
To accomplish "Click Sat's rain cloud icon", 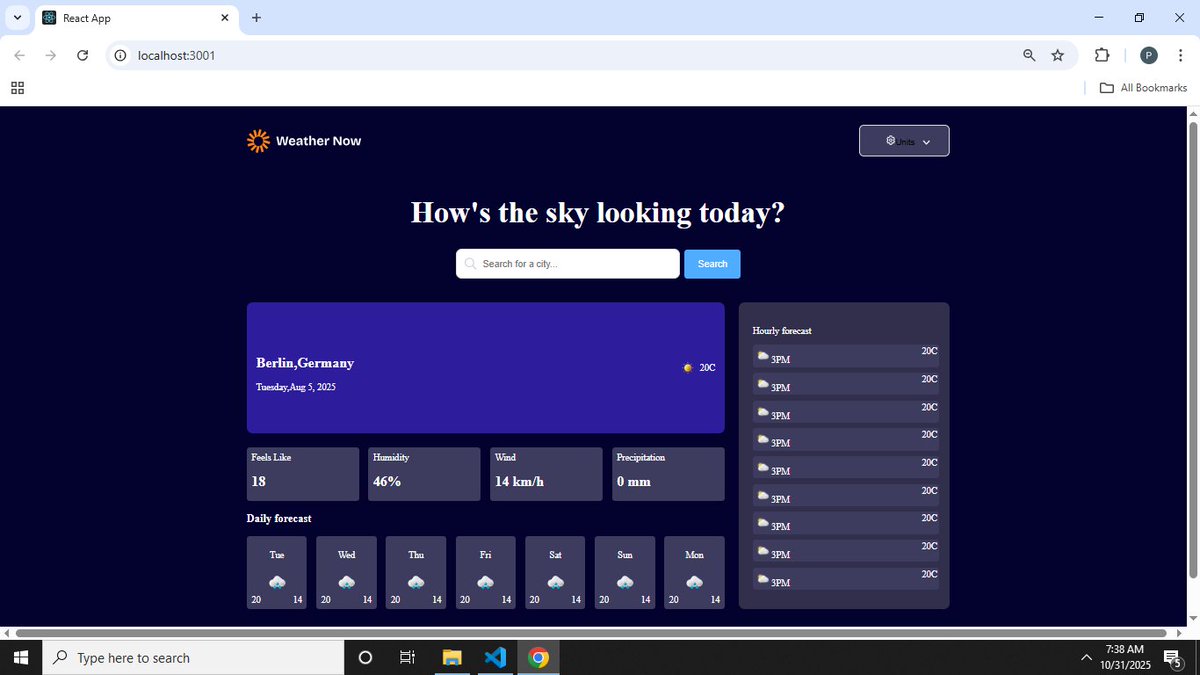I will click(x=555, y=582).
